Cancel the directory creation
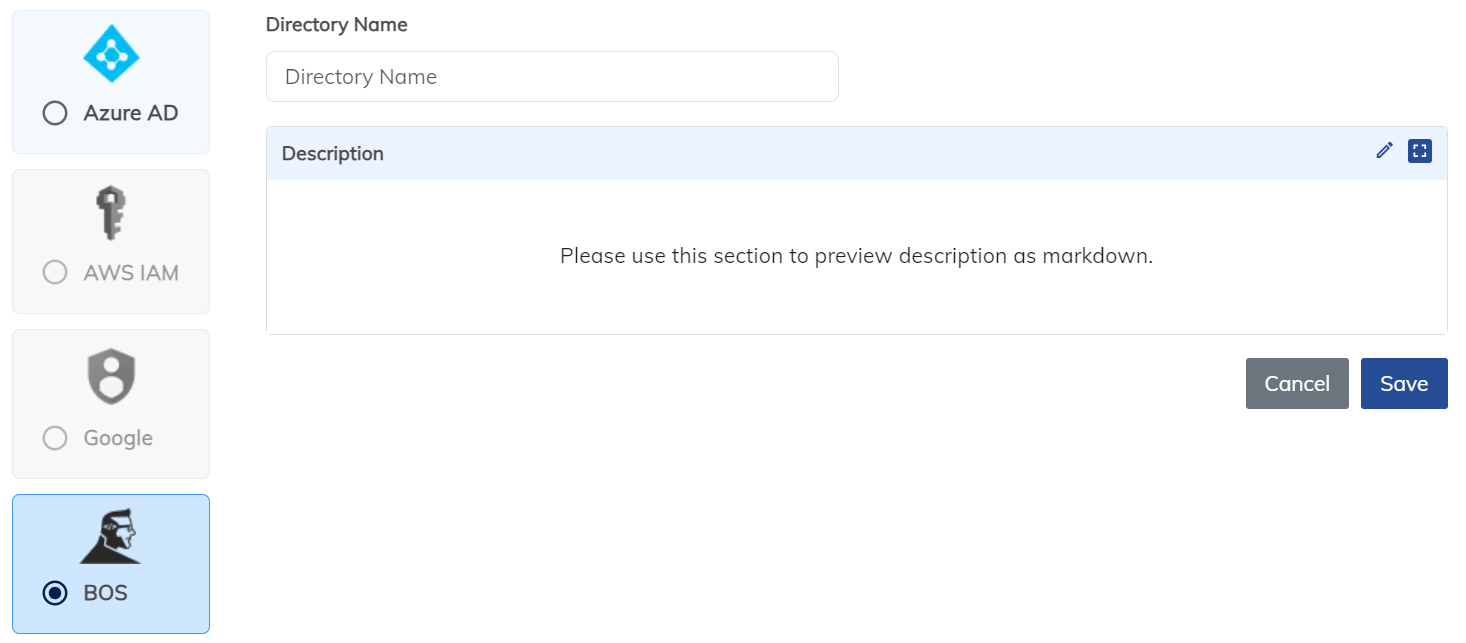Image resolution: width=1466 pixels, height=643 pixels. pos(1297,384)
